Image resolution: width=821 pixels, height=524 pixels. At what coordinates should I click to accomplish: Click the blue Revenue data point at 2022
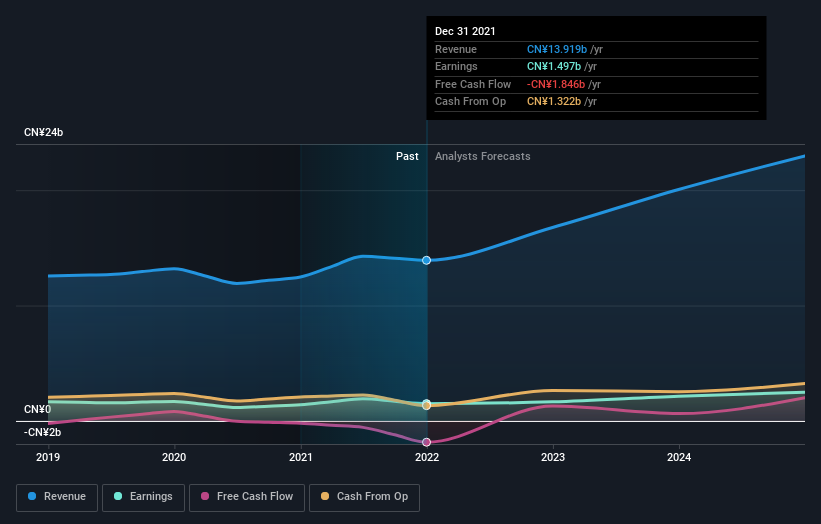[x=427, y=260]
